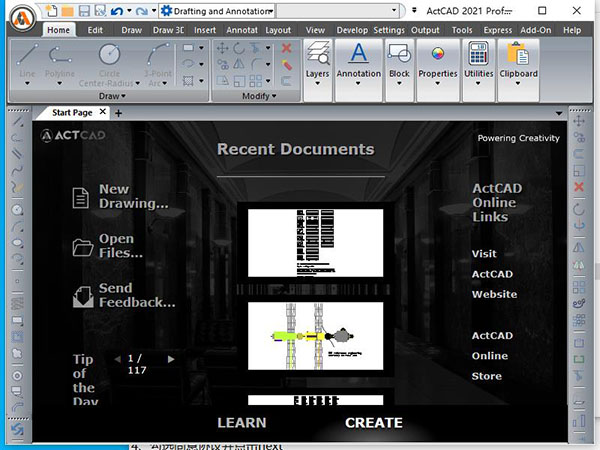Expand the Modify panel title arrow
The image size is (600, 450).
pos(274,96)
